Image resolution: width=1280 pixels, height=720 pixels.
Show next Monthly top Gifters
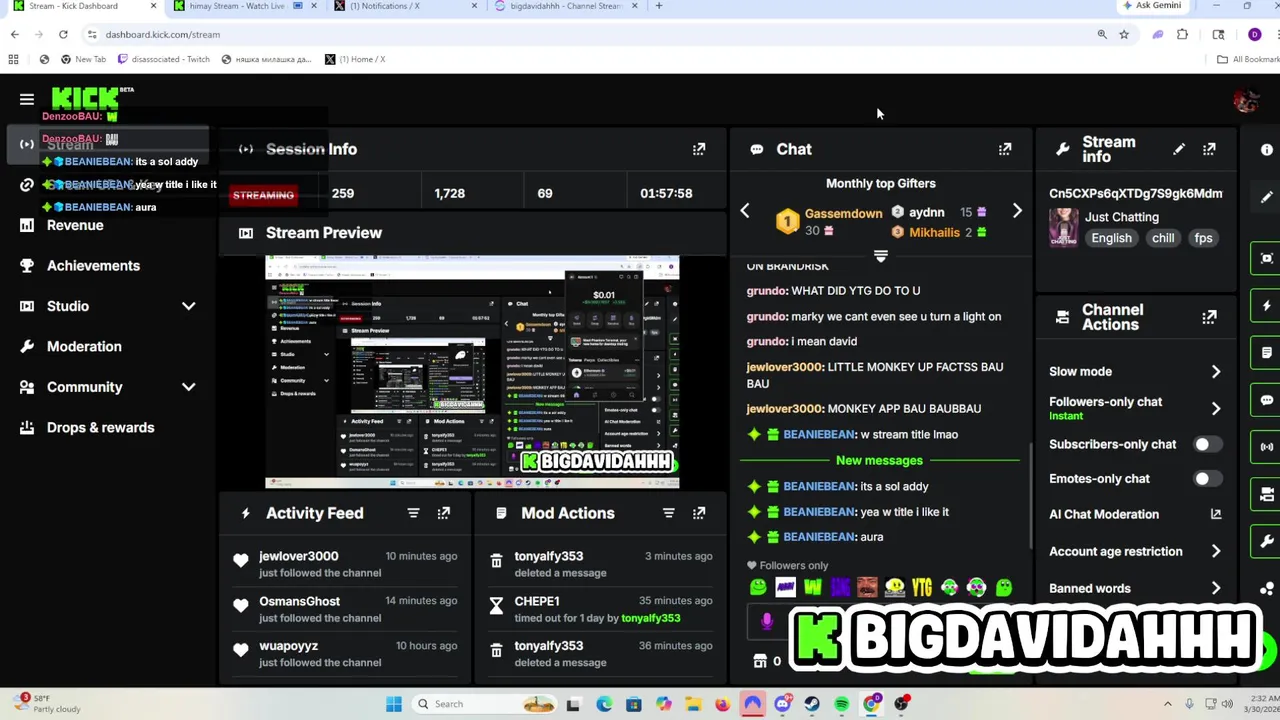click(1017, 211)
